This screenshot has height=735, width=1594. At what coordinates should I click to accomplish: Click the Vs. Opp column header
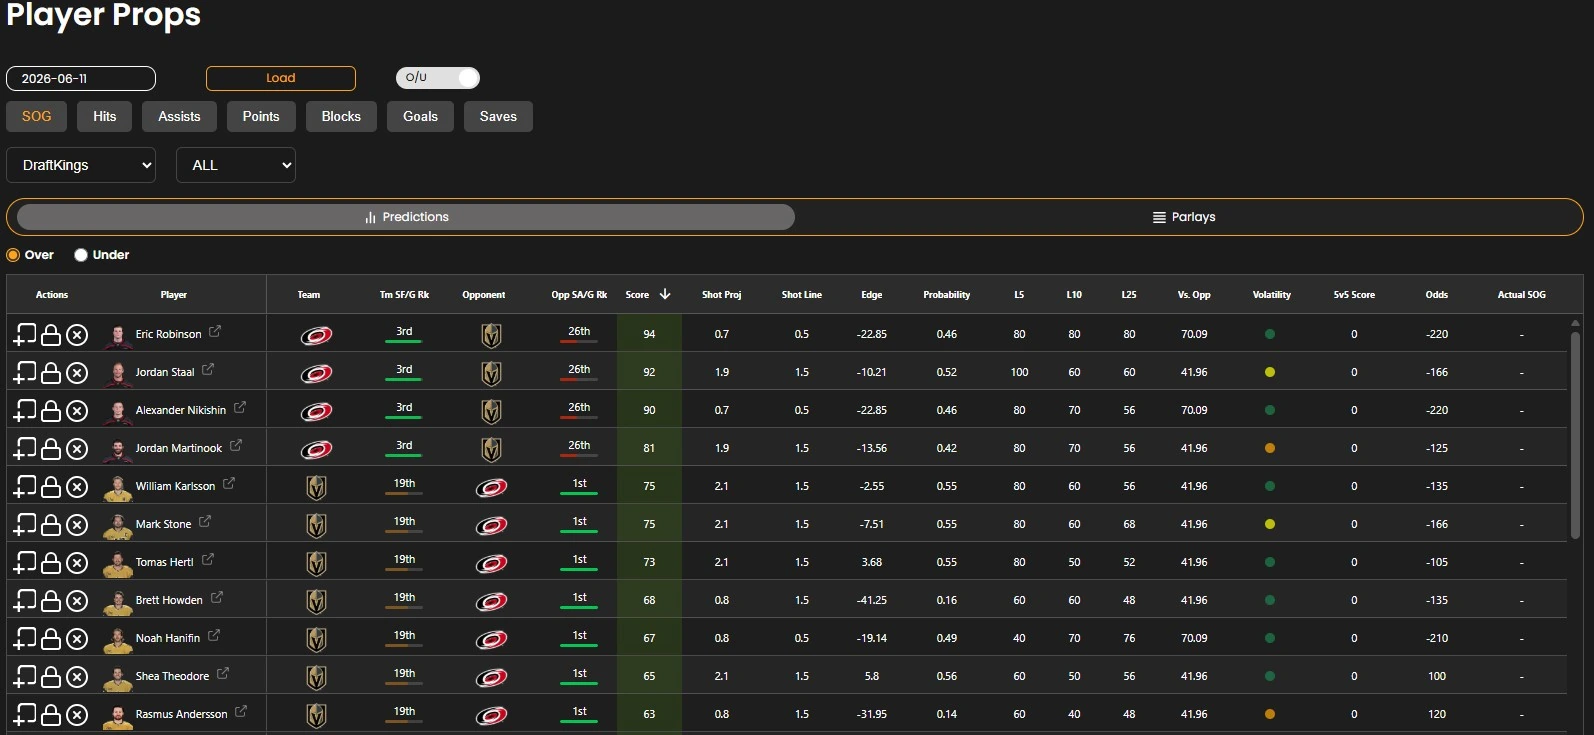click(1194, 295)
